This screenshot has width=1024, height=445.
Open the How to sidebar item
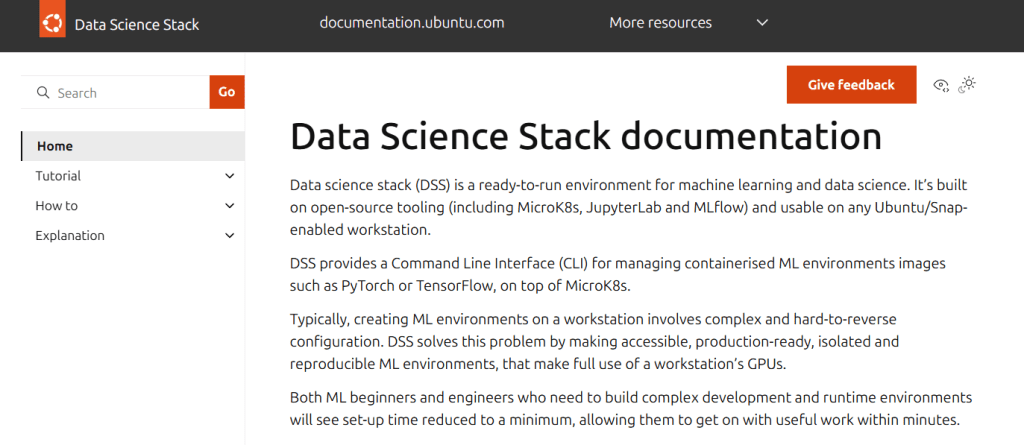(x=56, y=206)
